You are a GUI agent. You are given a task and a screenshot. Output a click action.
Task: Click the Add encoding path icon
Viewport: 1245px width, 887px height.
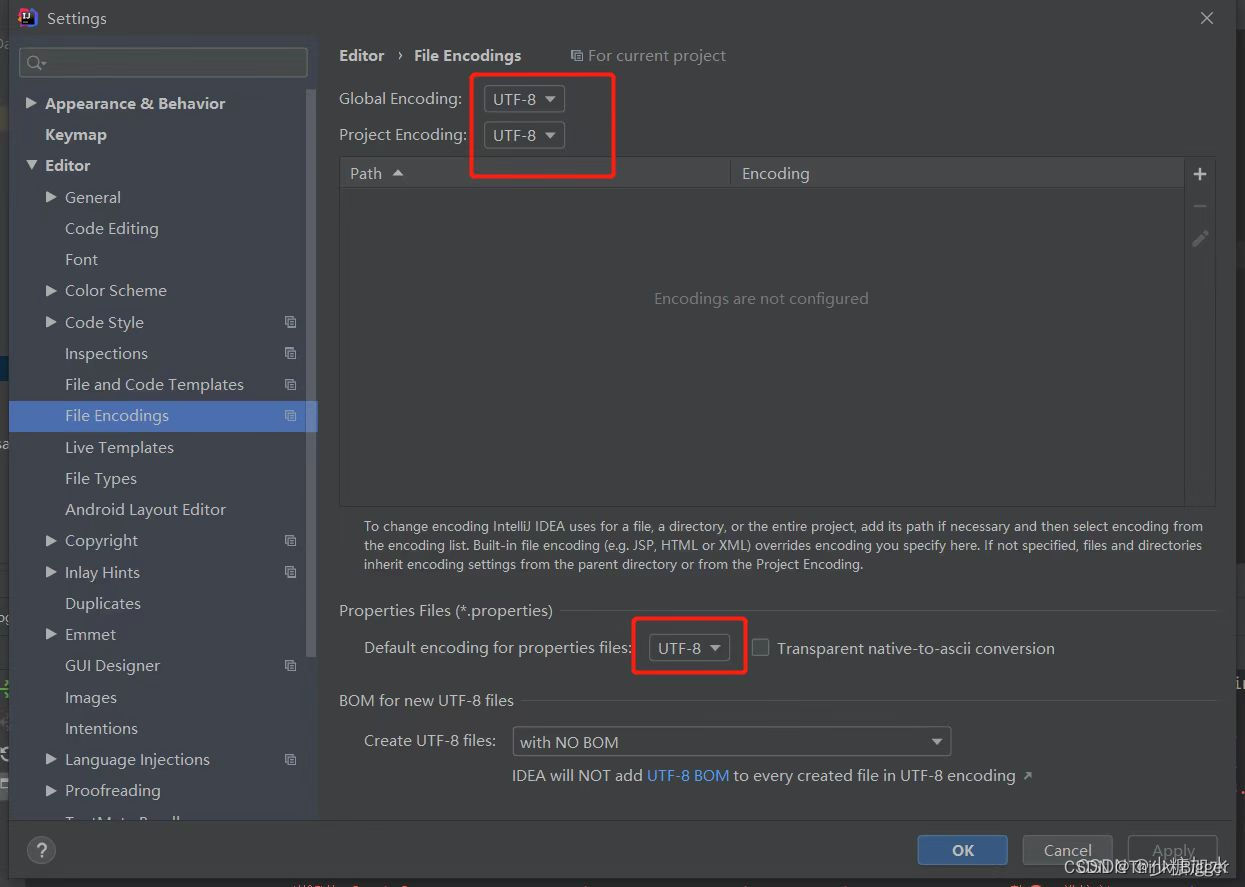pos(1199,173)
